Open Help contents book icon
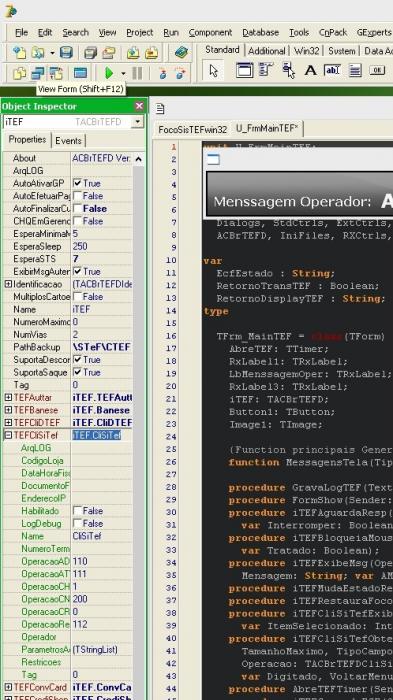 181,53
